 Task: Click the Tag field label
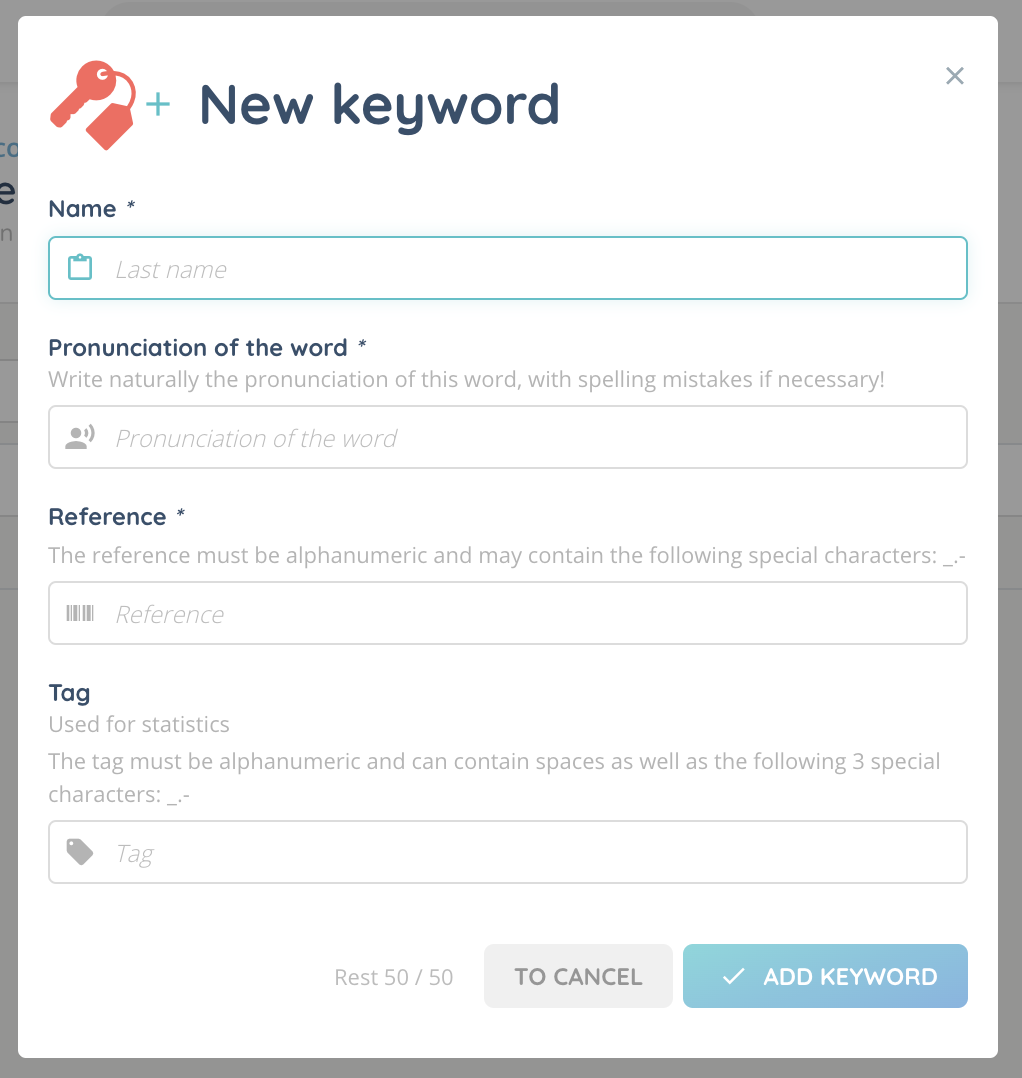pyautogui.click(x=69, y=693)
